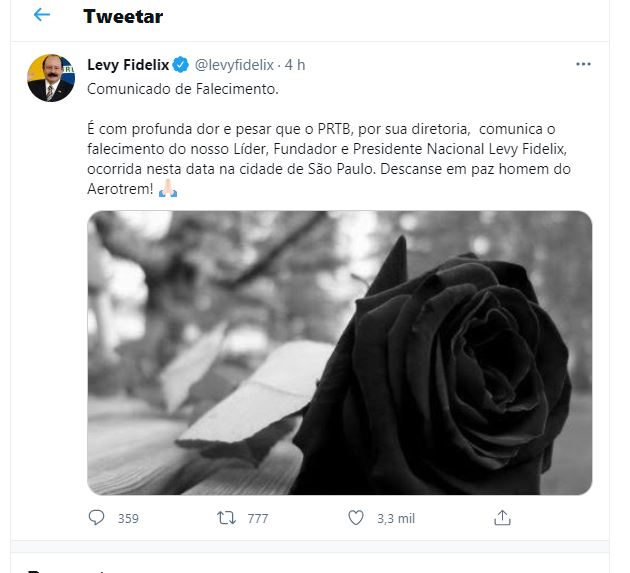Open the @levyfidelix handle link
The height and width of the screenshot is (573, 630).
(234, 65)
